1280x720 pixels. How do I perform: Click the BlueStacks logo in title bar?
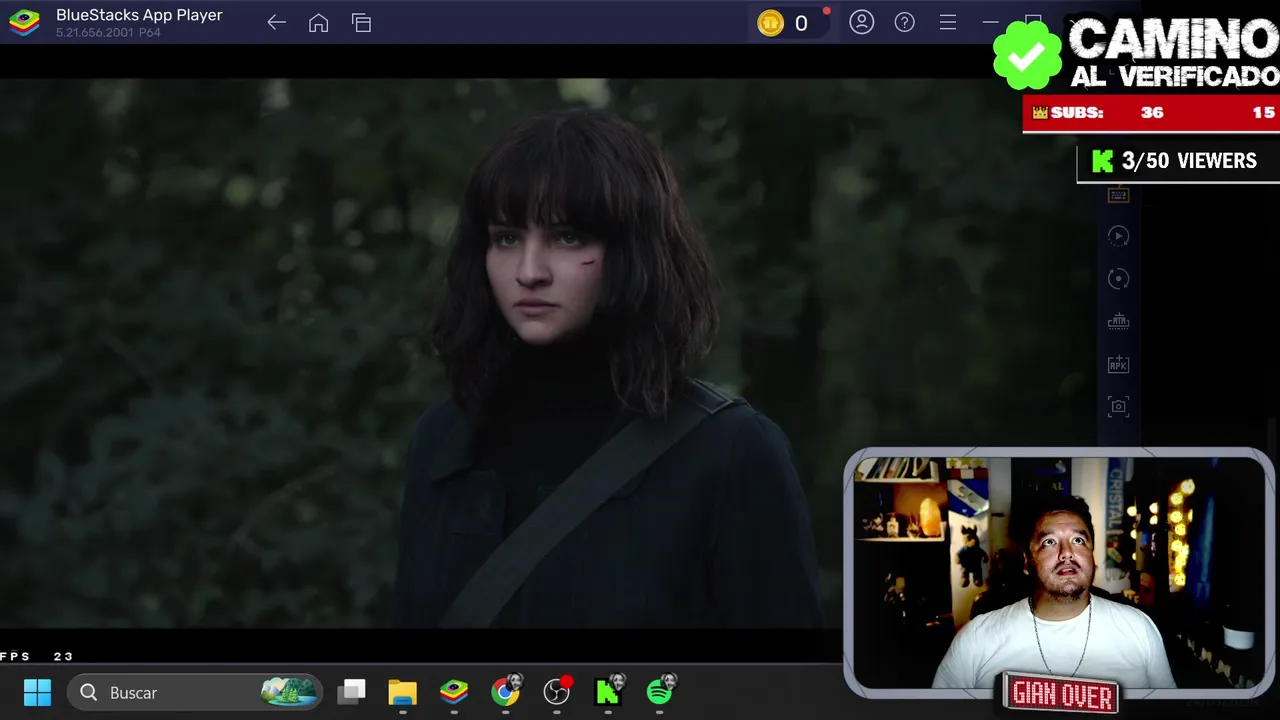(24, 23)
